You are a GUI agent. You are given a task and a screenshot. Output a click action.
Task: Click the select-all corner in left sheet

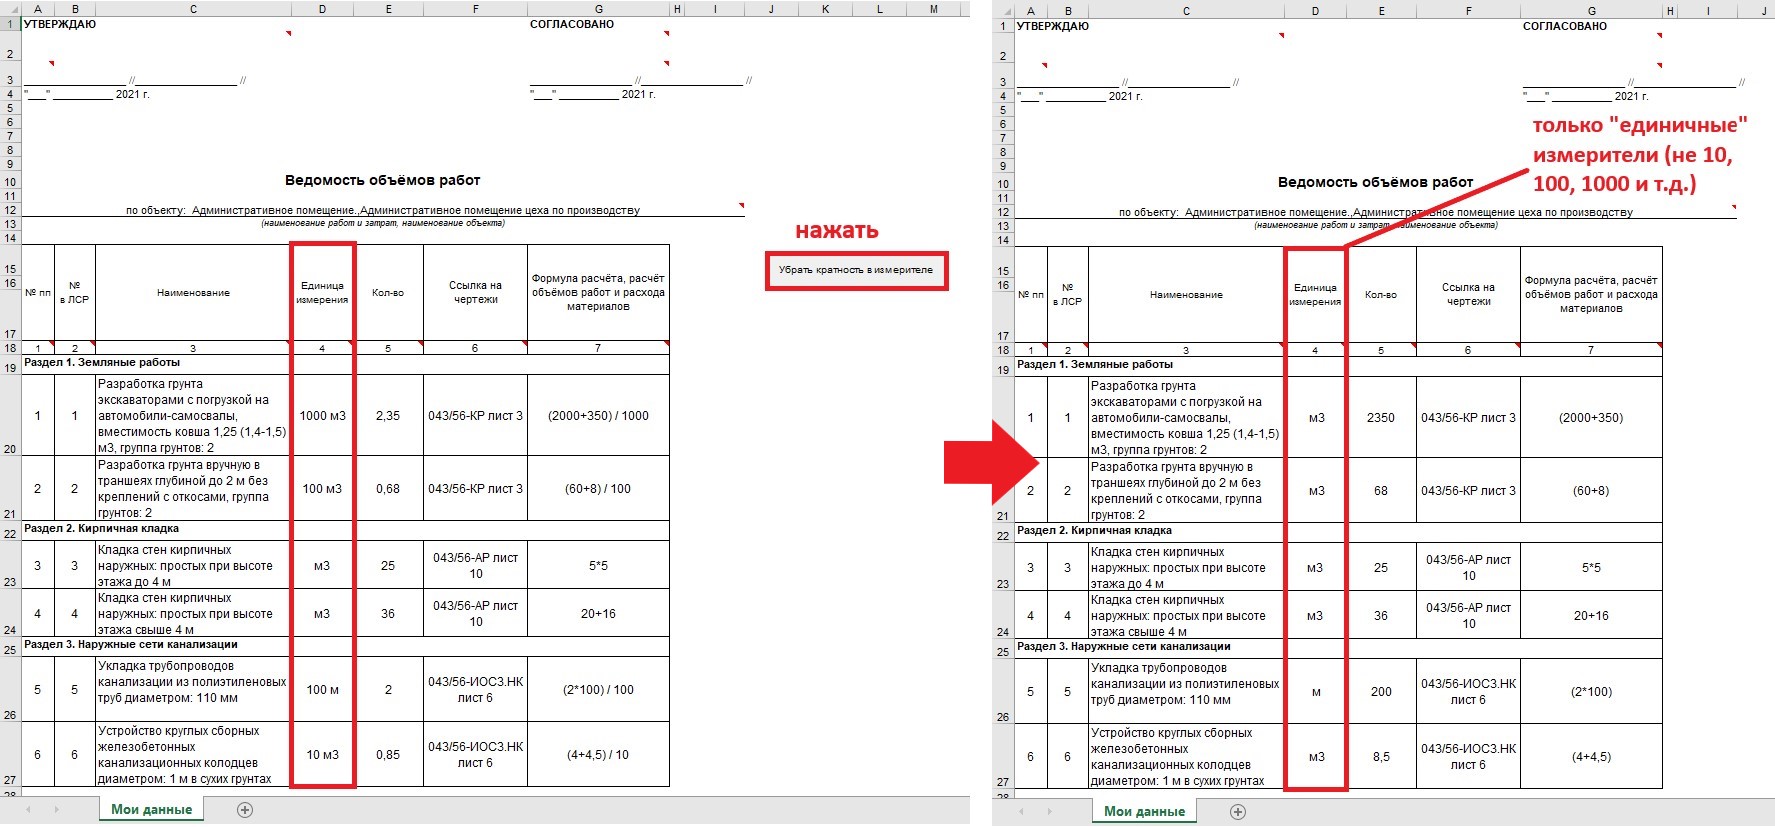tap(10, 9)
